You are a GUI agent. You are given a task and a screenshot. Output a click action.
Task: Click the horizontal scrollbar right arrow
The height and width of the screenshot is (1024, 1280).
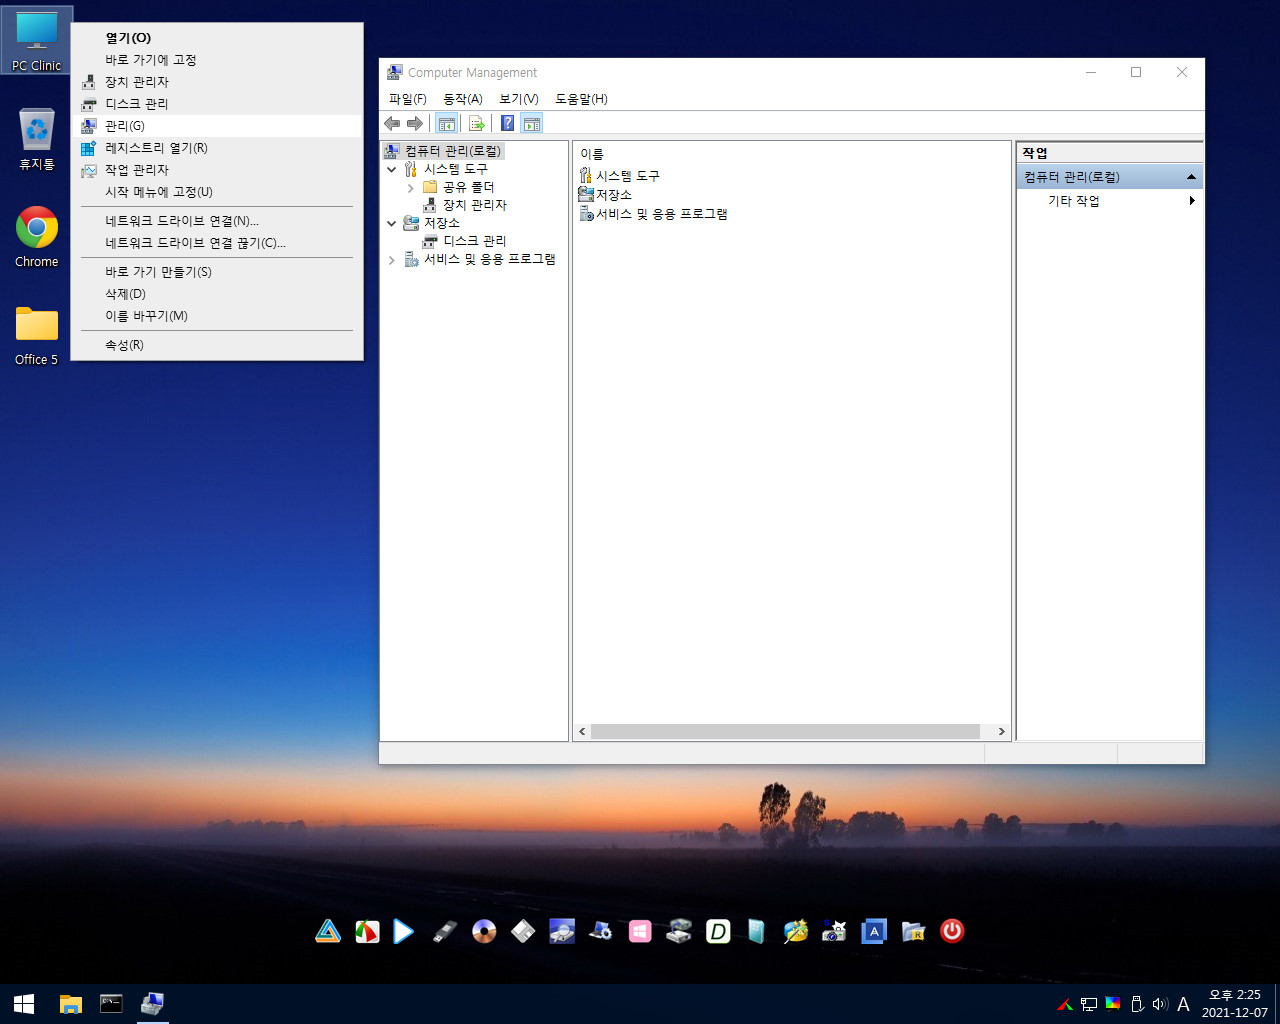coord(1001,732)
